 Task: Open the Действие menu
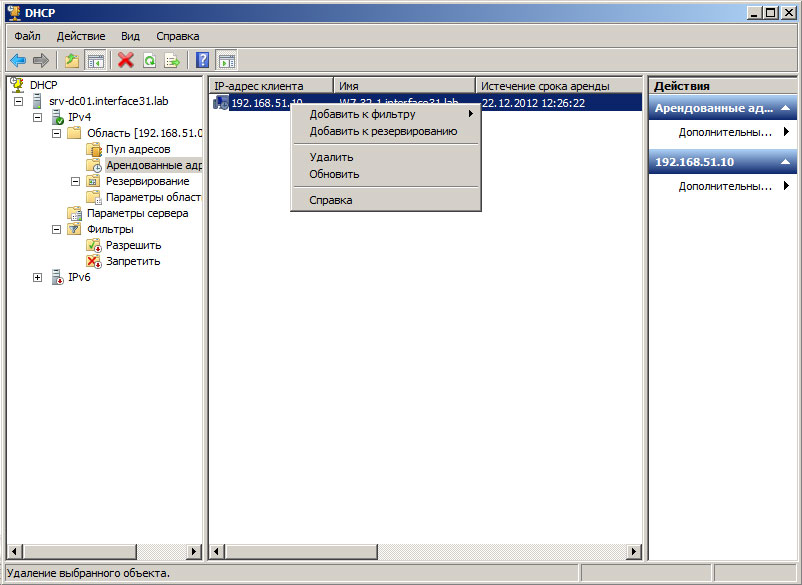81,36
